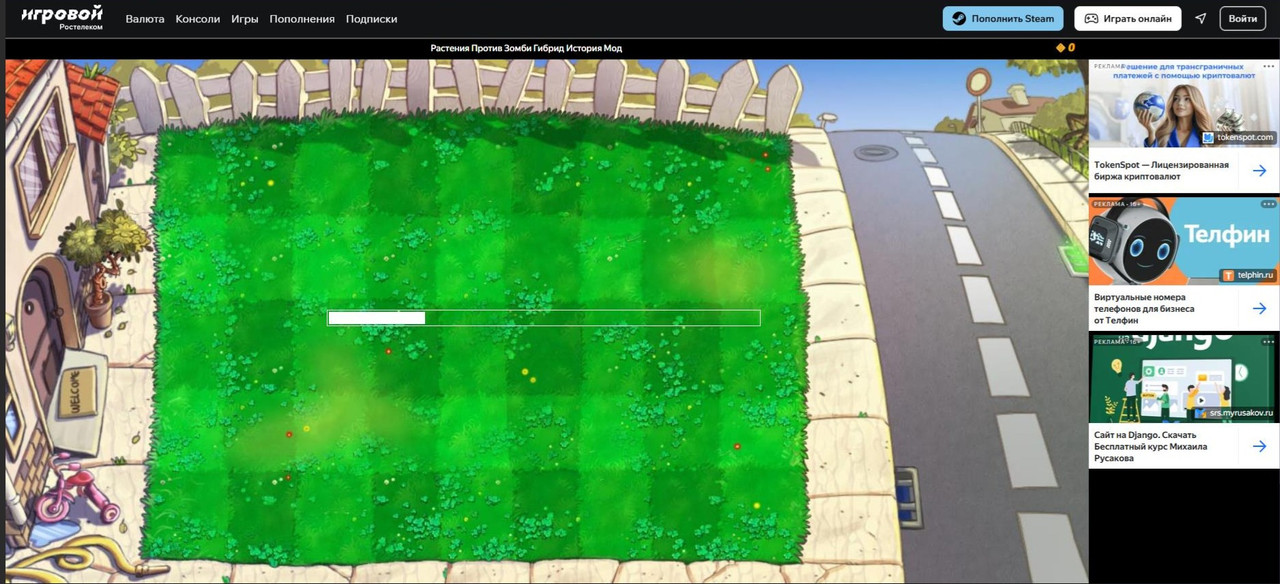Viewport: 1280px width, 584px height.
Task: Click the telphin.ru domain label
Action: pos(1247,275)
